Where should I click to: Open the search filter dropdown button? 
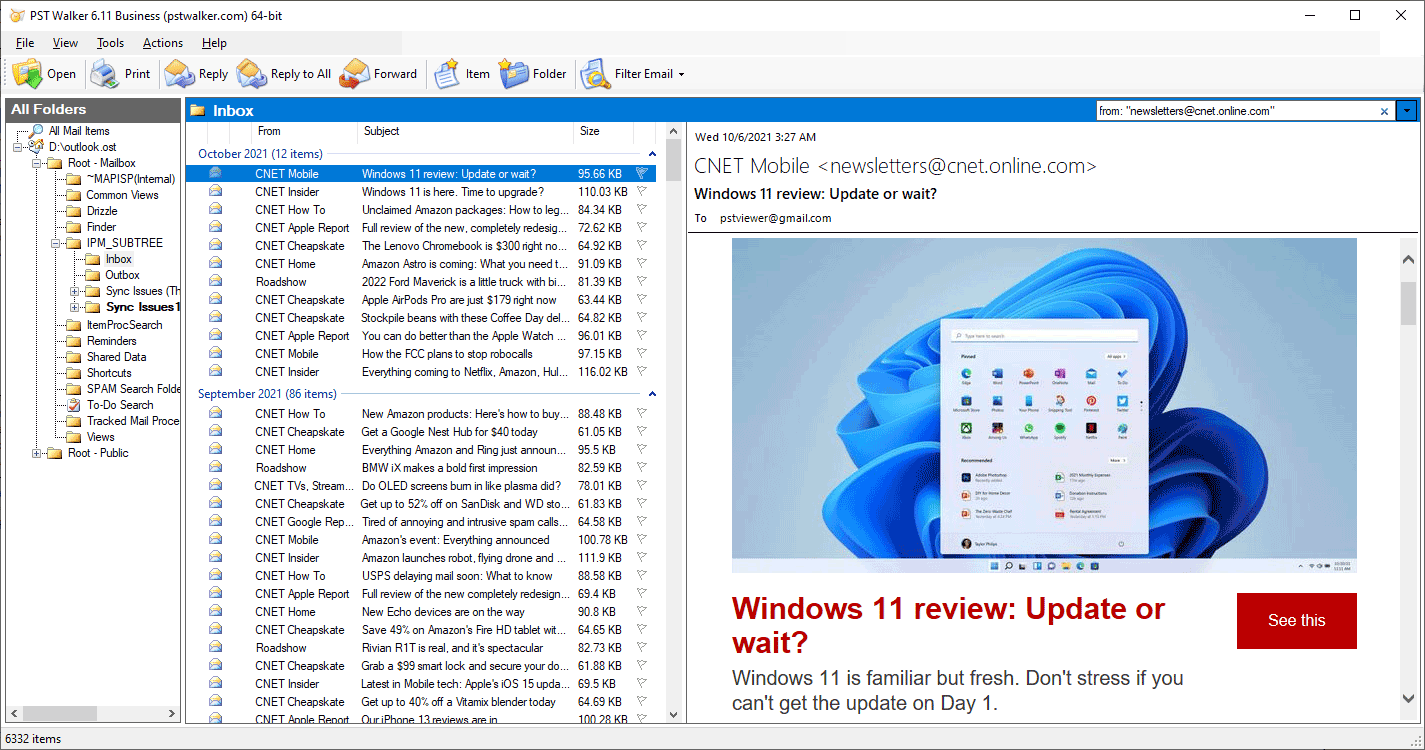(x=1407, y=111)
